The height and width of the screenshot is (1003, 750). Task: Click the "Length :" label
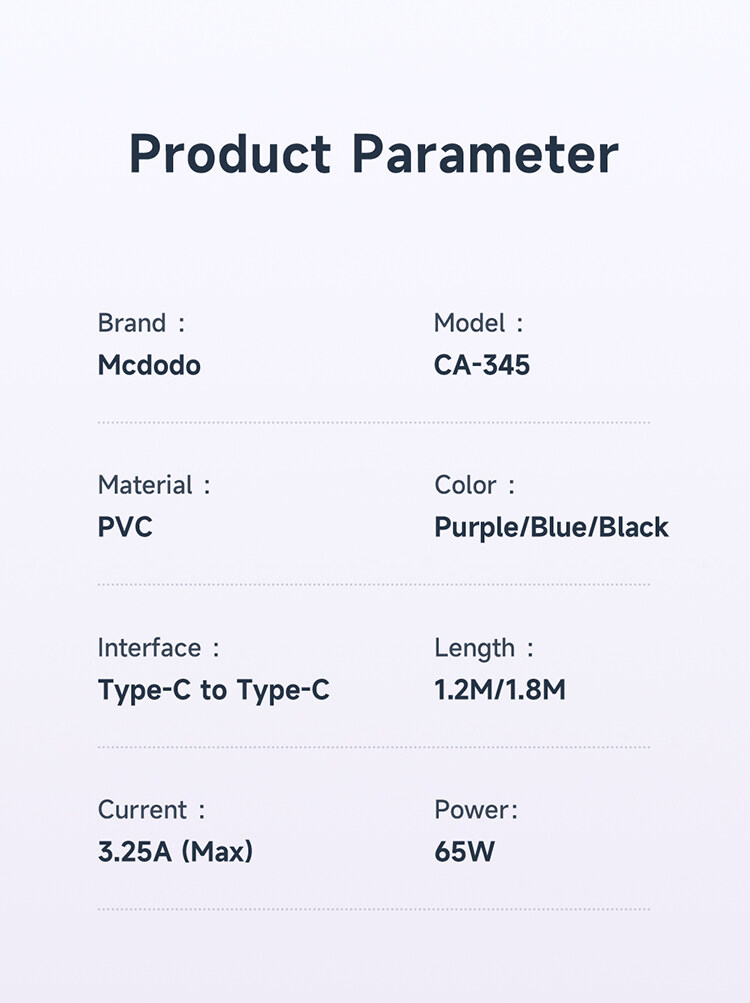tap(484, 648)
